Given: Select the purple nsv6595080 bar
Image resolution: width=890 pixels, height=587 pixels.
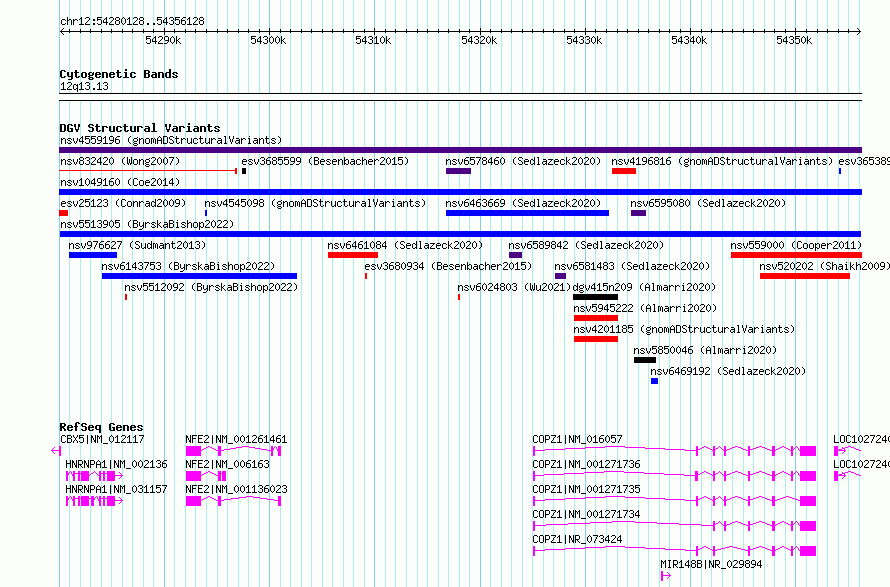Looking at the screenshot, I should 639,213.
